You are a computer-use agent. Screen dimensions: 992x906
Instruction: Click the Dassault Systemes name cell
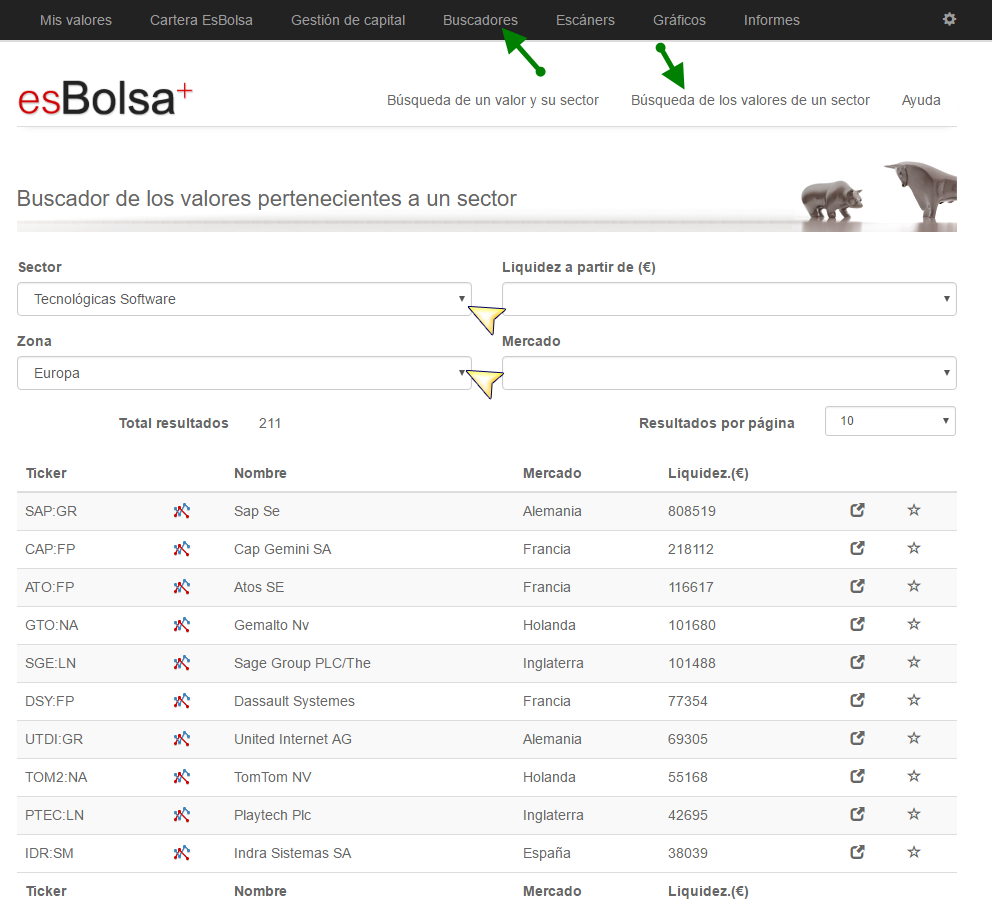point(294,701)
